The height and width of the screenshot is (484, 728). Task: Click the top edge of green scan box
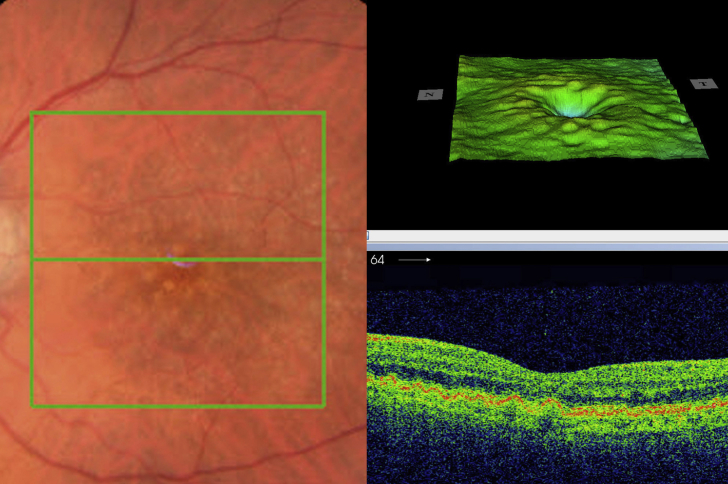[x=178, y=114]
